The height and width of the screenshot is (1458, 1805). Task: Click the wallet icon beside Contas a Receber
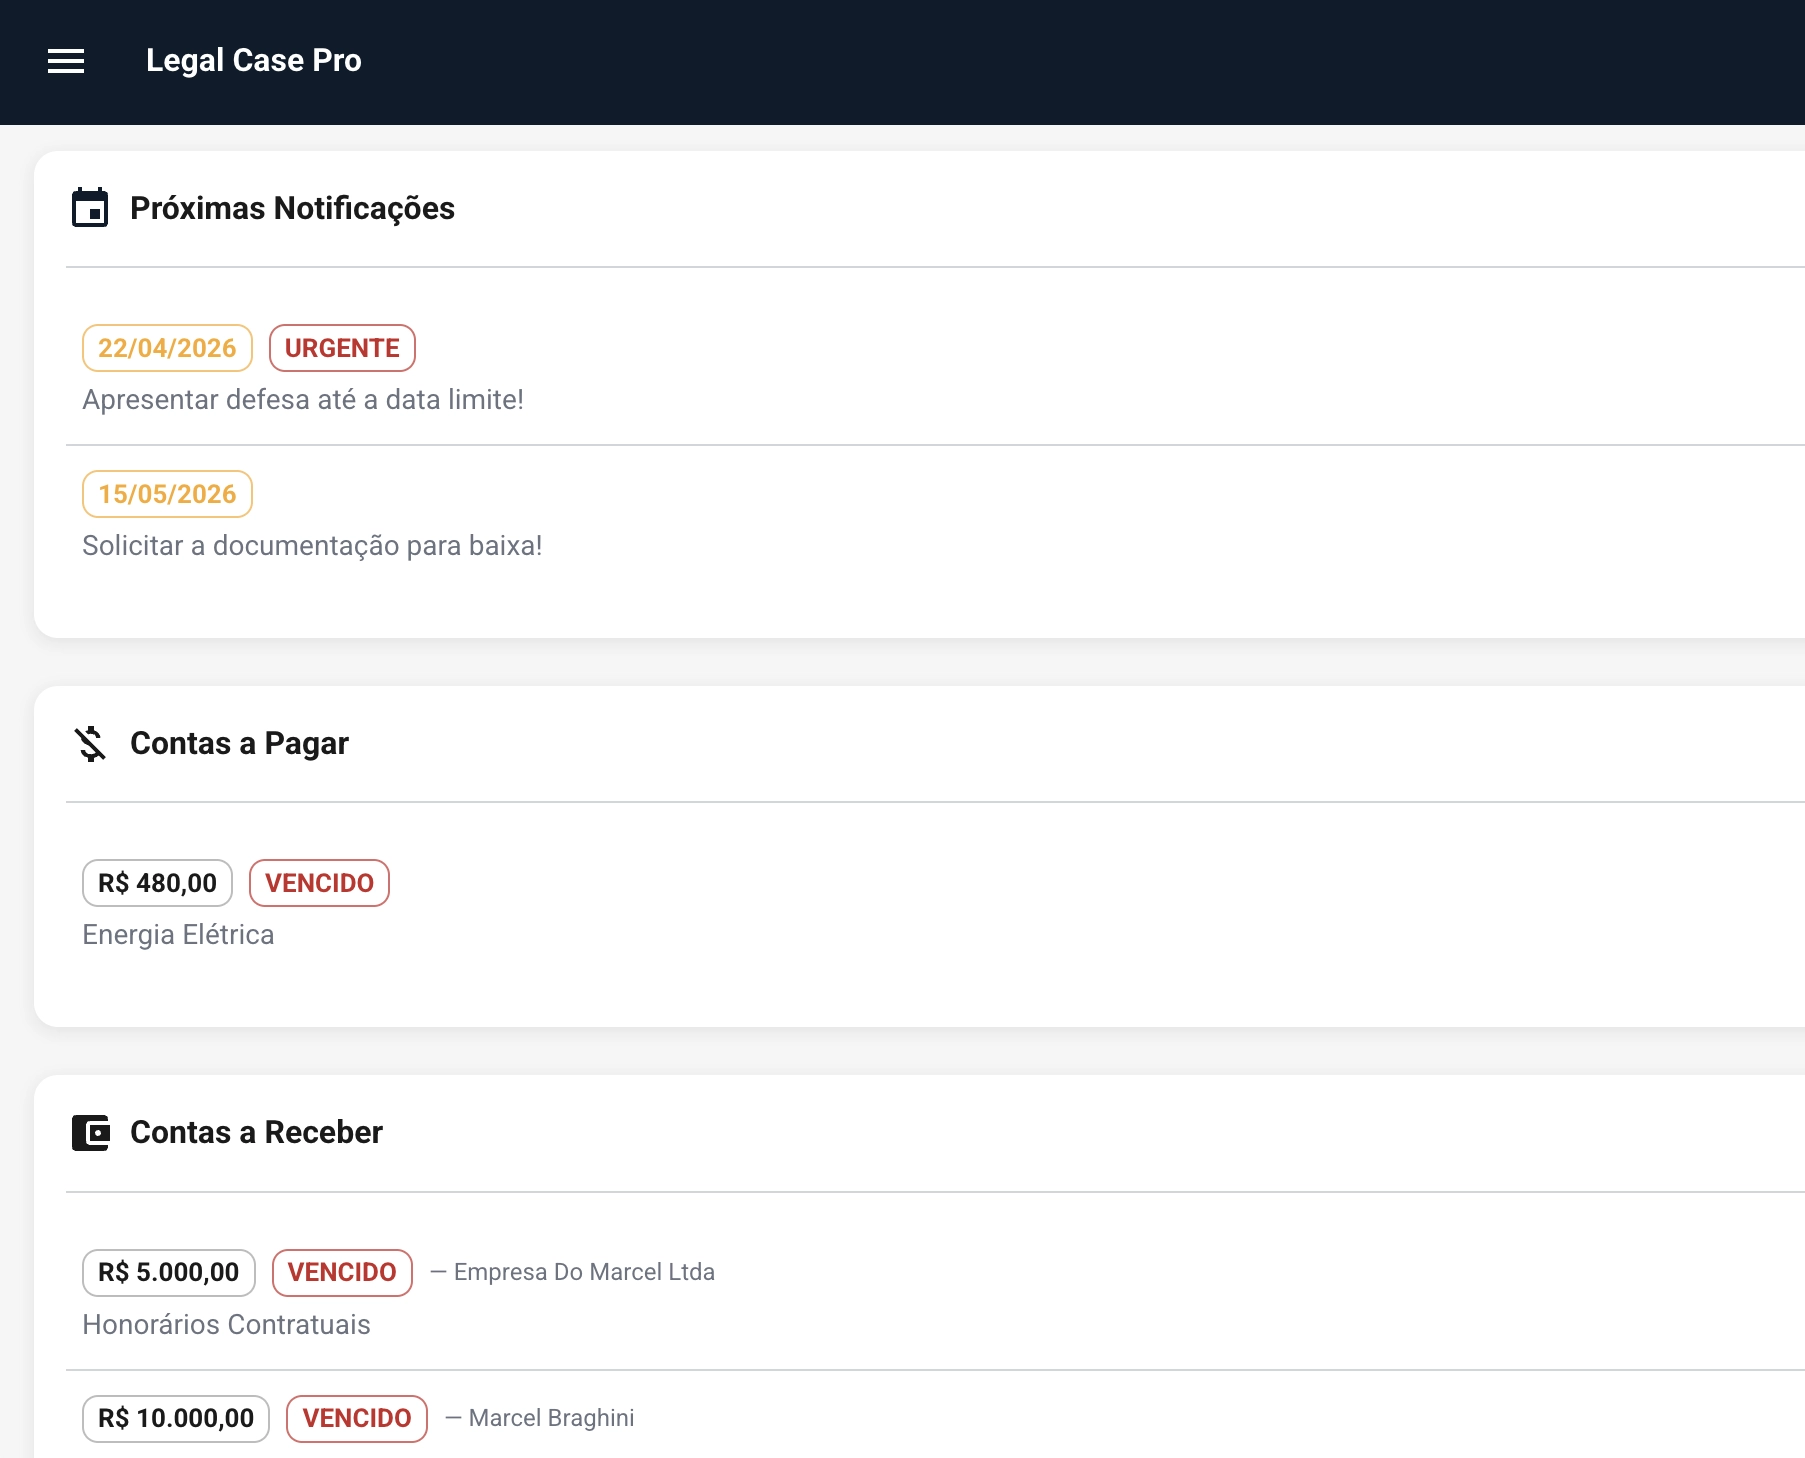90,1133
